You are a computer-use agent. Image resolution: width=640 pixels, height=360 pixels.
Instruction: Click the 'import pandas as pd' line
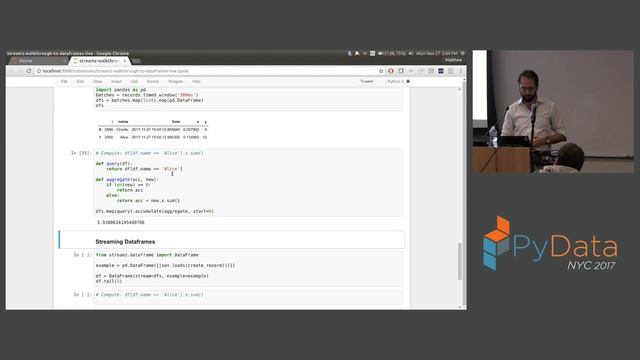pos(121,90)
